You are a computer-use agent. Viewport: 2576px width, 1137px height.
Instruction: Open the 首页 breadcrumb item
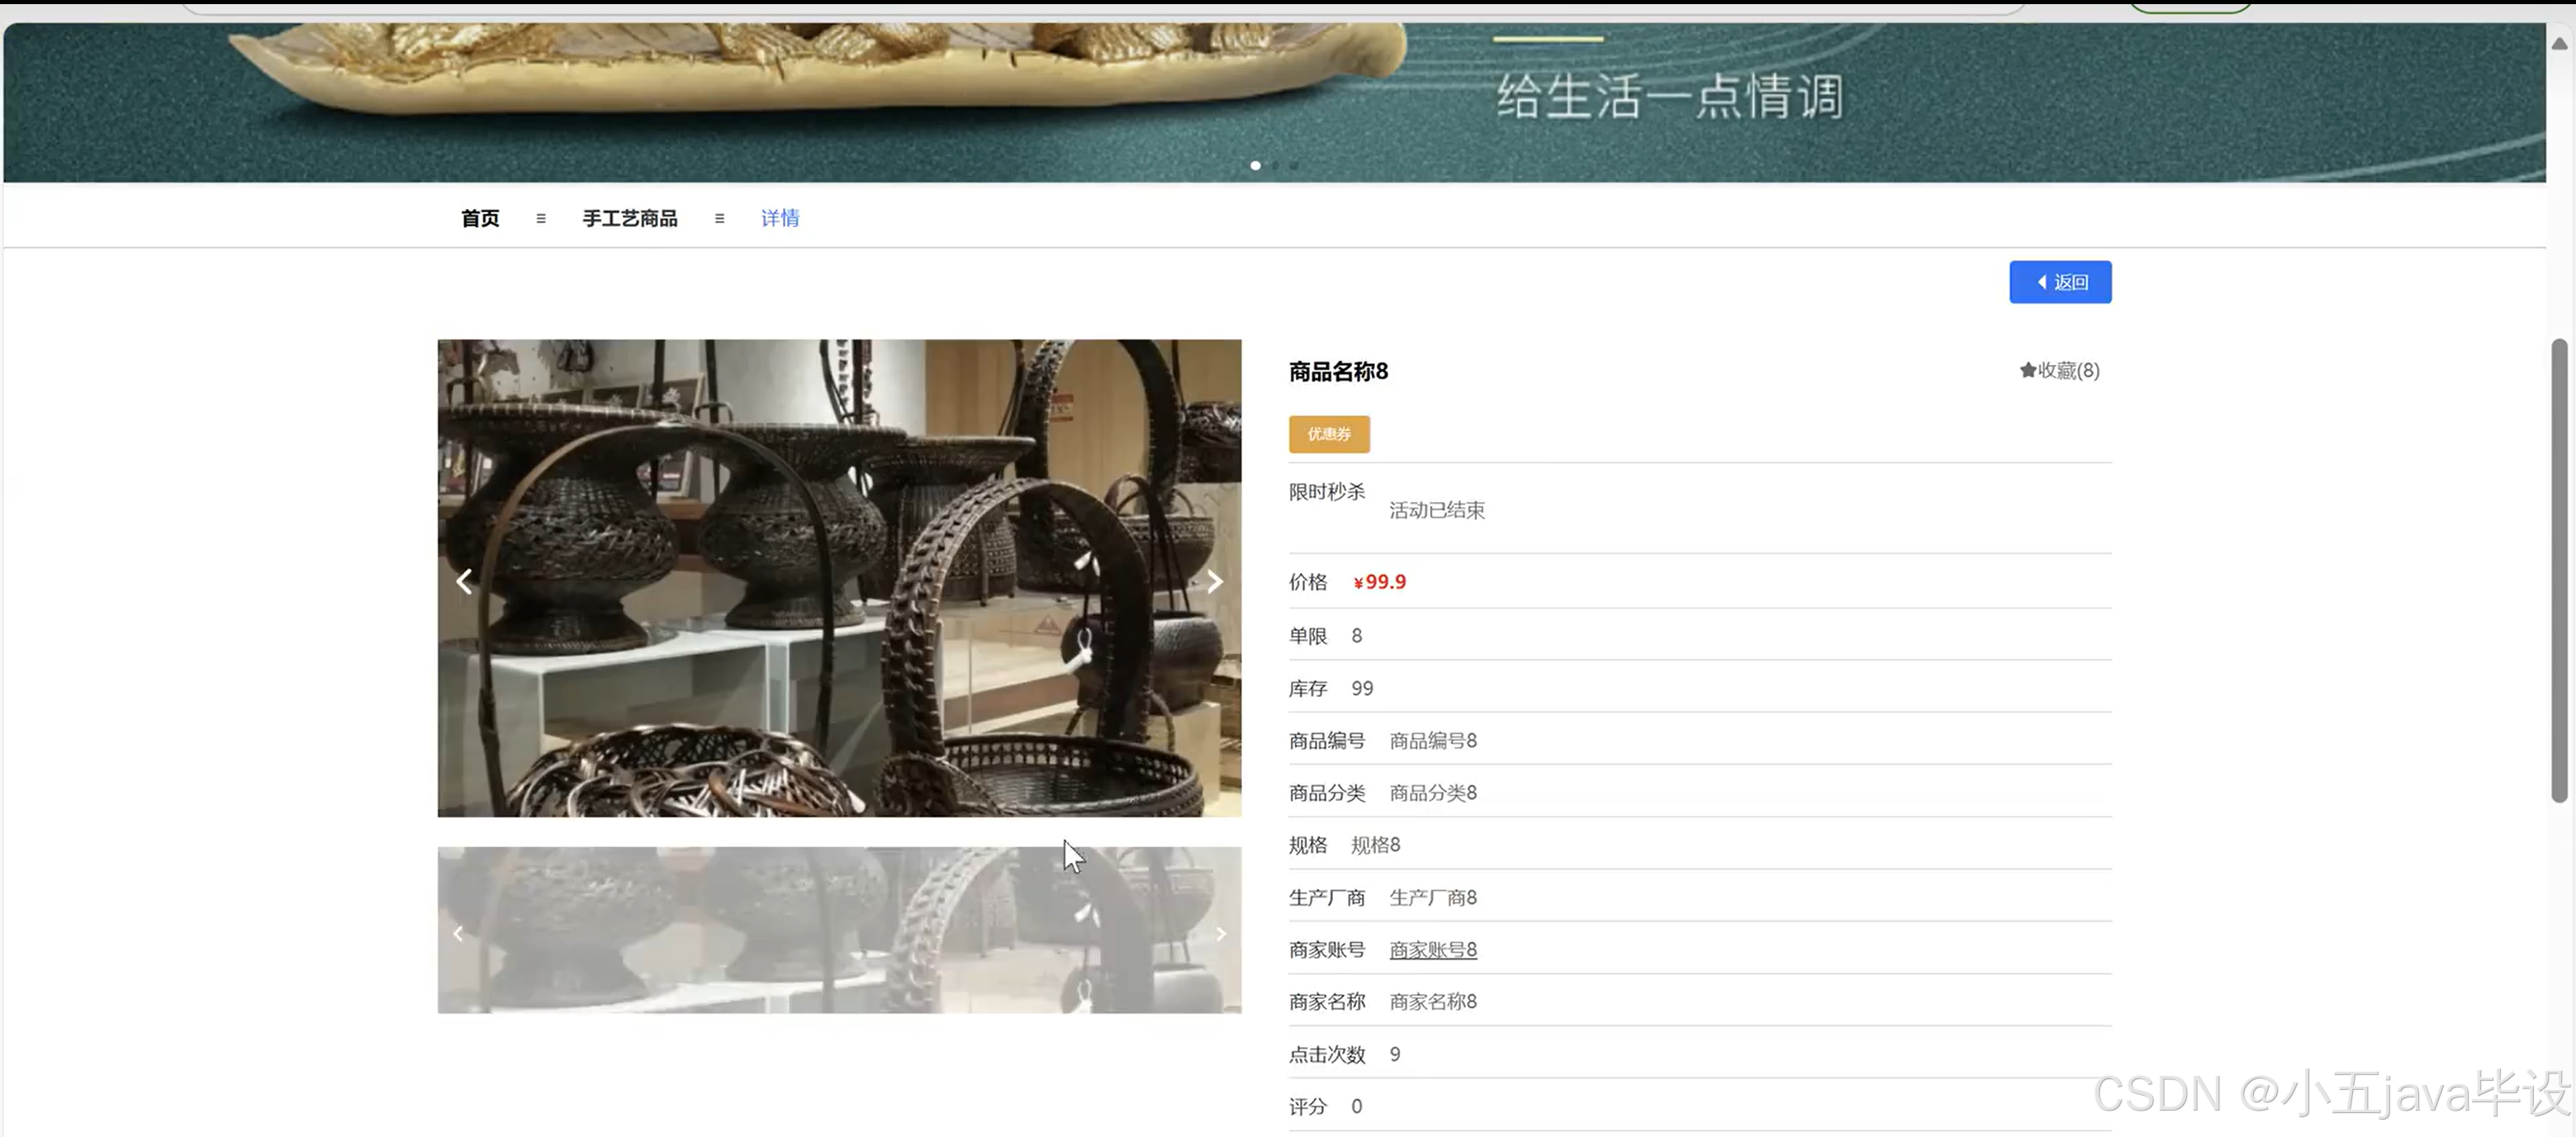480,218
